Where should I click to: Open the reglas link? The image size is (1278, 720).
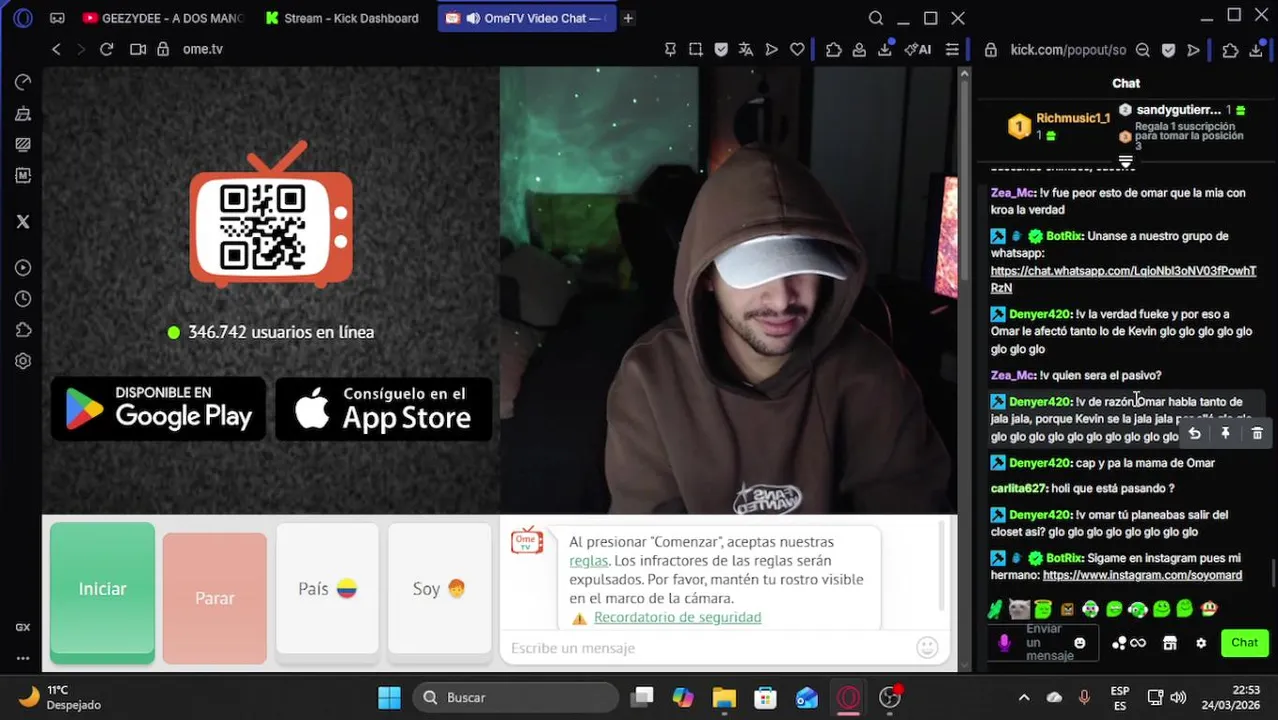pyautogui.click(x=588, y=561)
